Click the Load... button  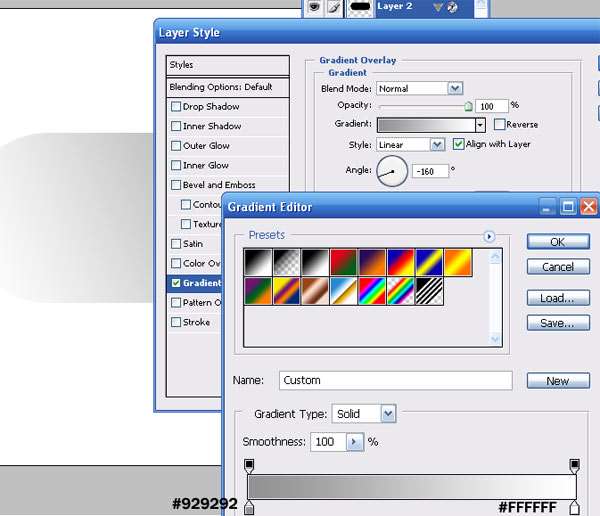tap(558, 298)
